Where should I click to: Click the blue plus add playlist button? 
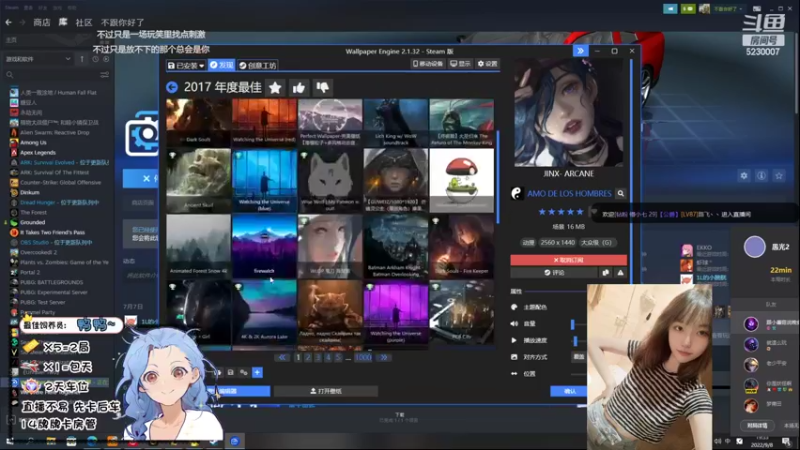tap(257, 372)
